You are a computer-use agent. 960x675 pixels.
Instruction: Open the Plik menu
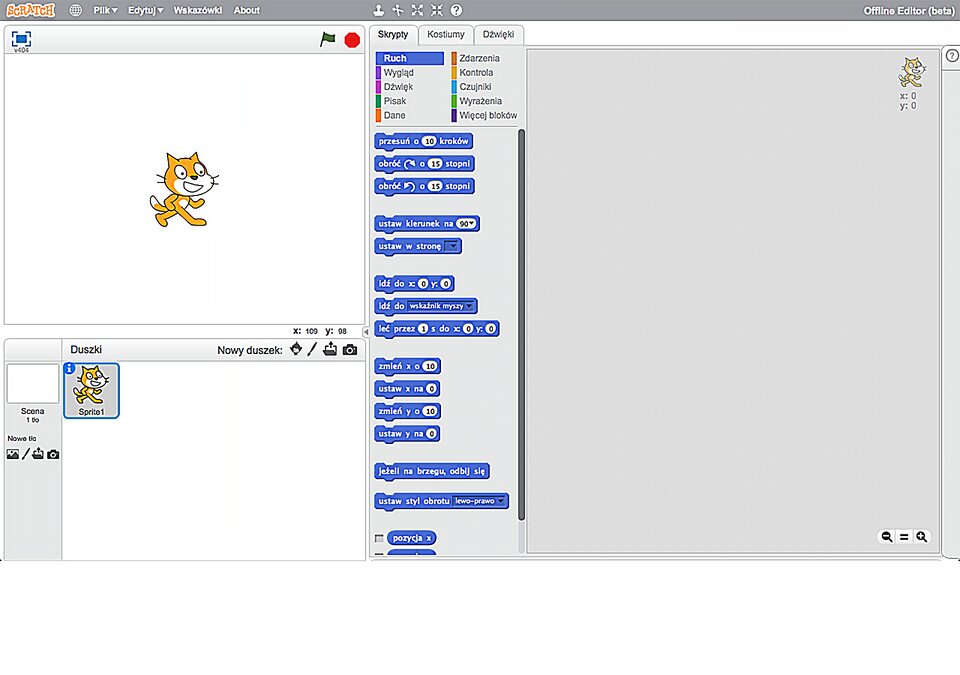coord(105,10)
